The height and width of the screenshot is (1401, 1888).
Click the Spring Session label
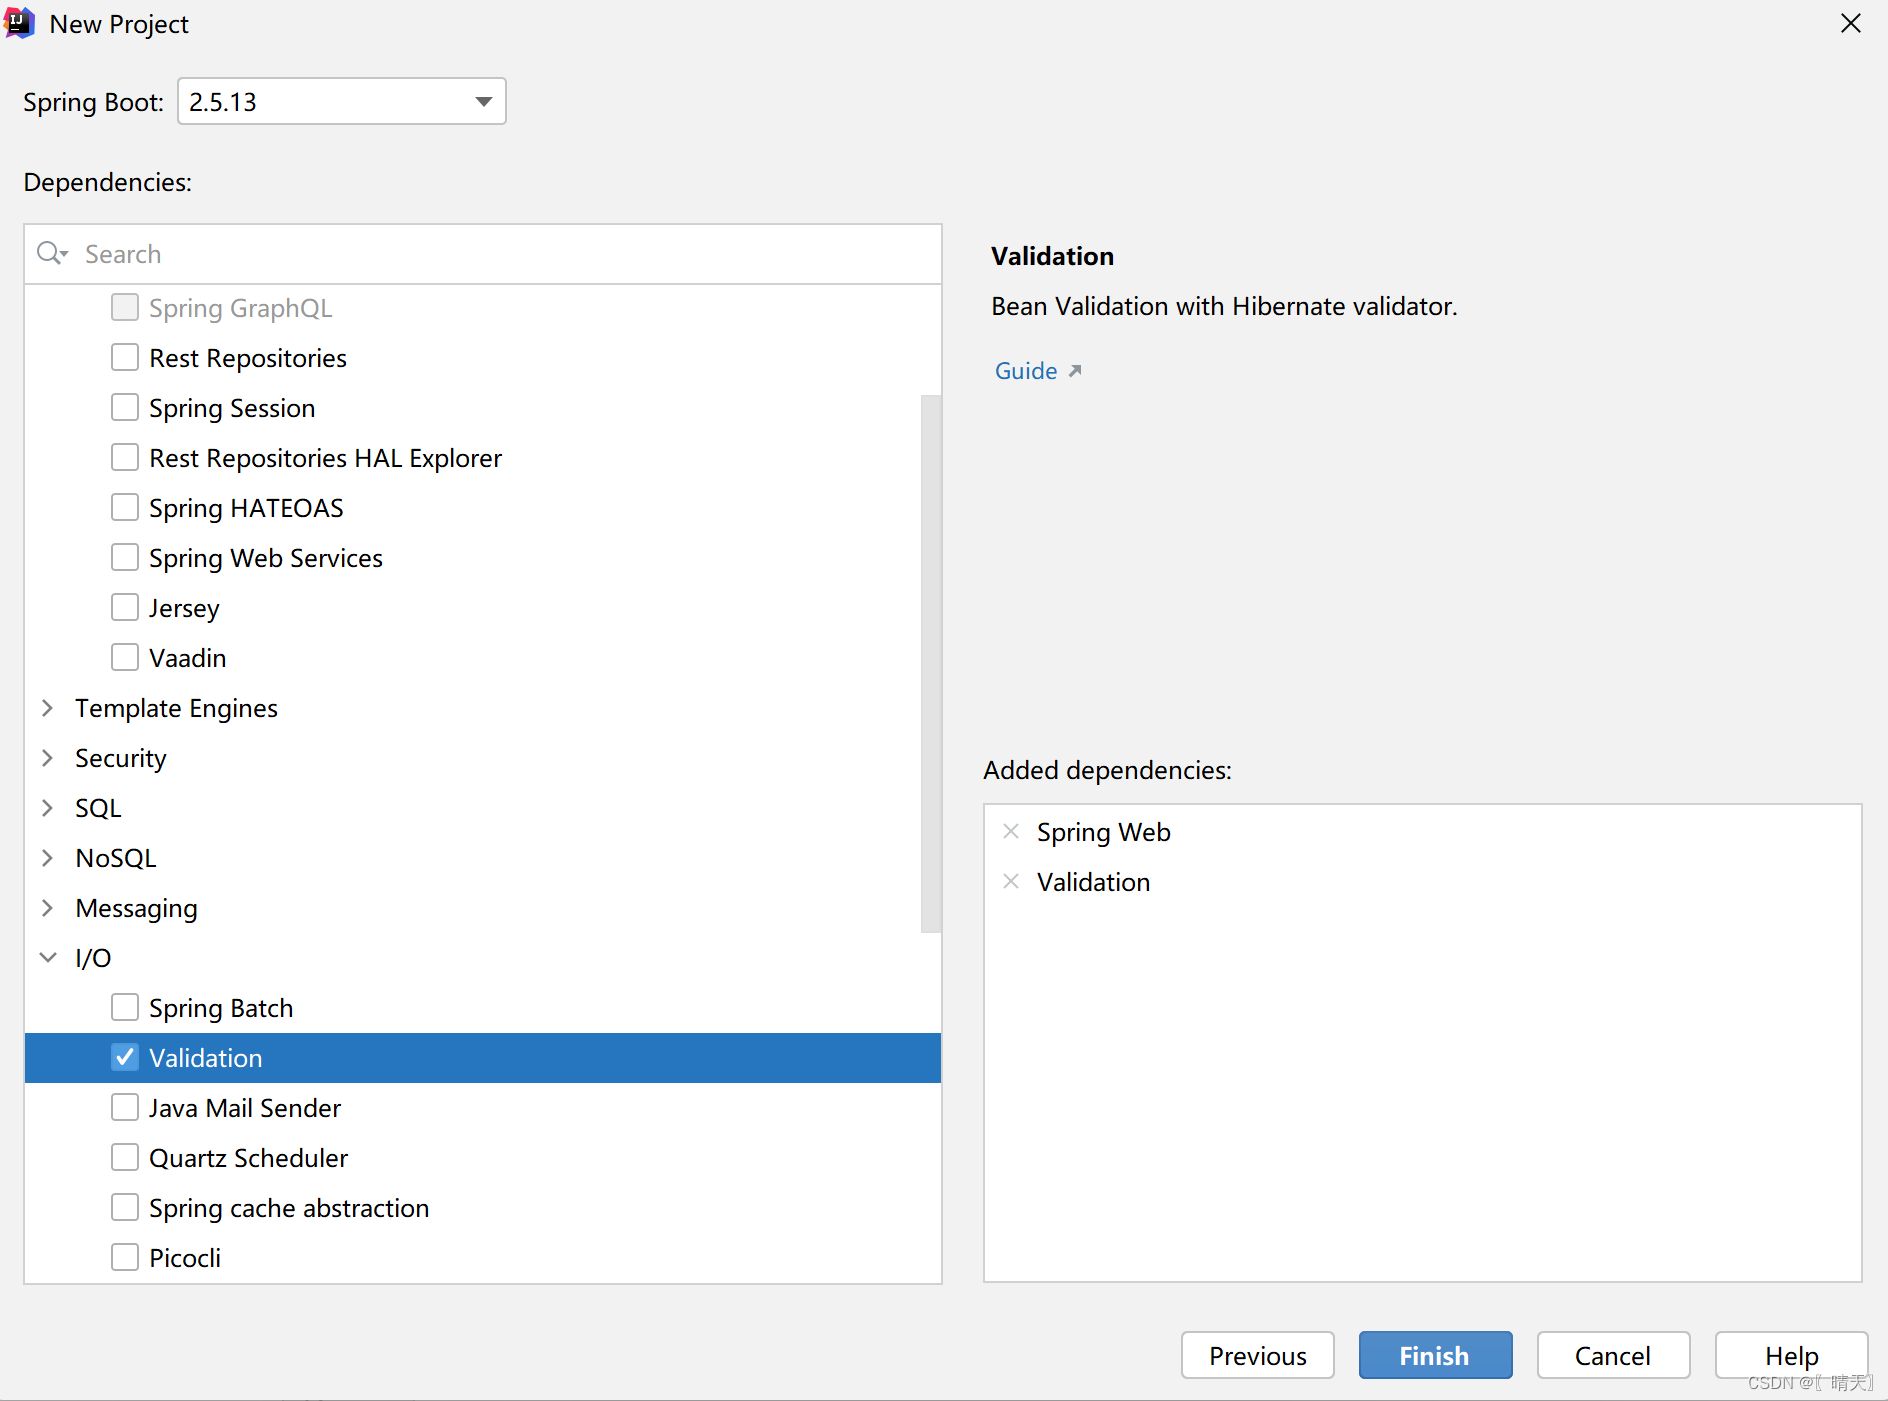click(x=232, y=408)
